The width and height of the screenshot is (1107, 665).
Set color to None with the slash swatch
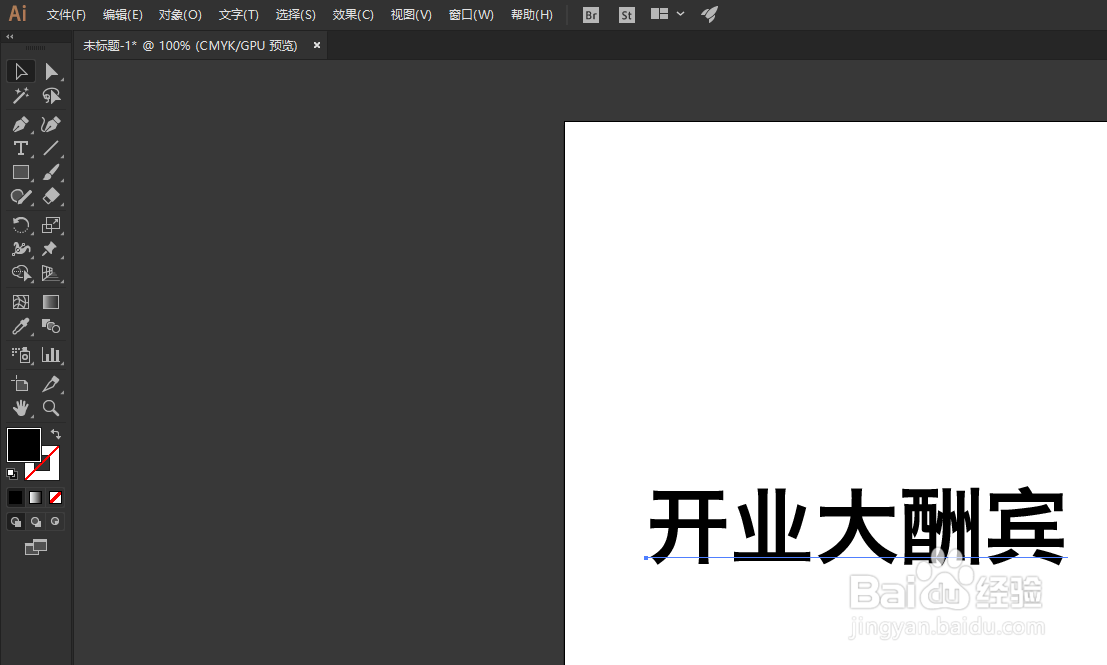tap(55, 497)
